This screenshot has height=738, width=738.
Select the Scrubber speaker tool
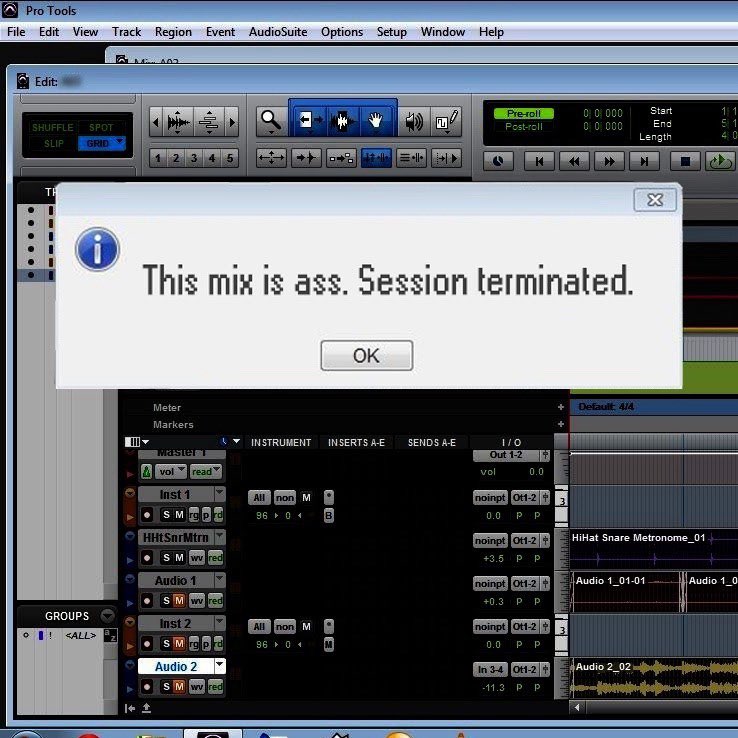[x=413, y=122]
